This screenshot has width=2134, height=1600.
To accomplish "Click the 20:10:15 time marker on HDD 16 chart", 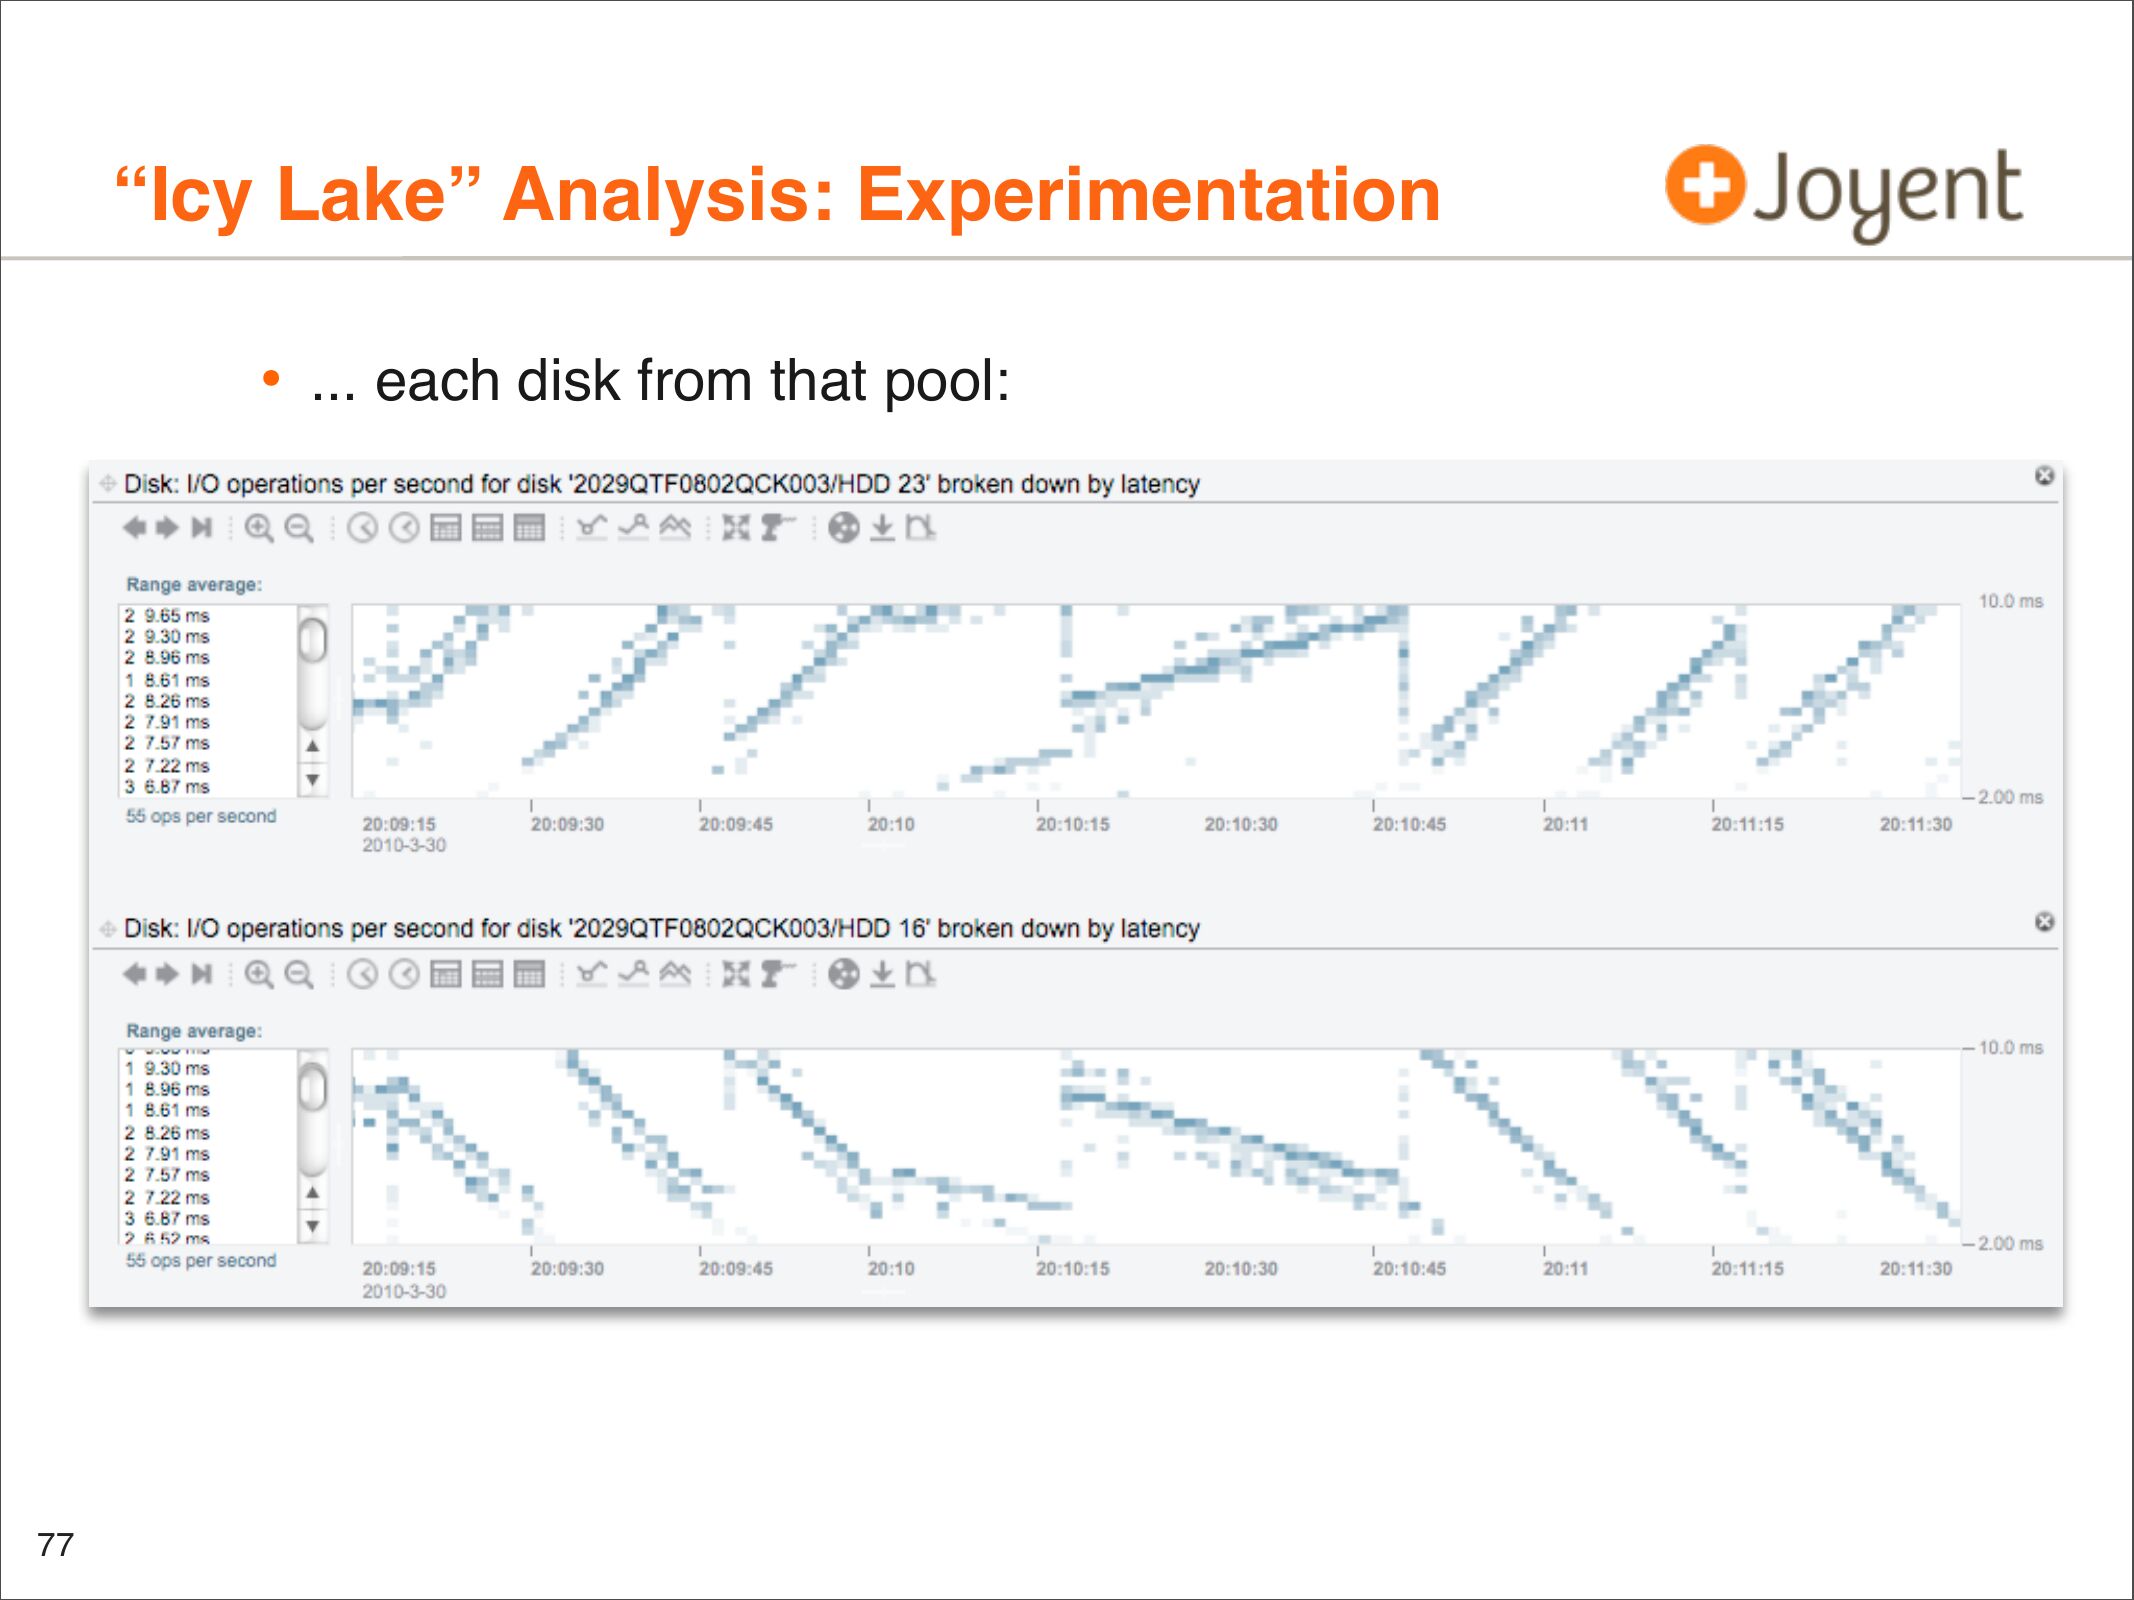I will tap(1072, 1268).
